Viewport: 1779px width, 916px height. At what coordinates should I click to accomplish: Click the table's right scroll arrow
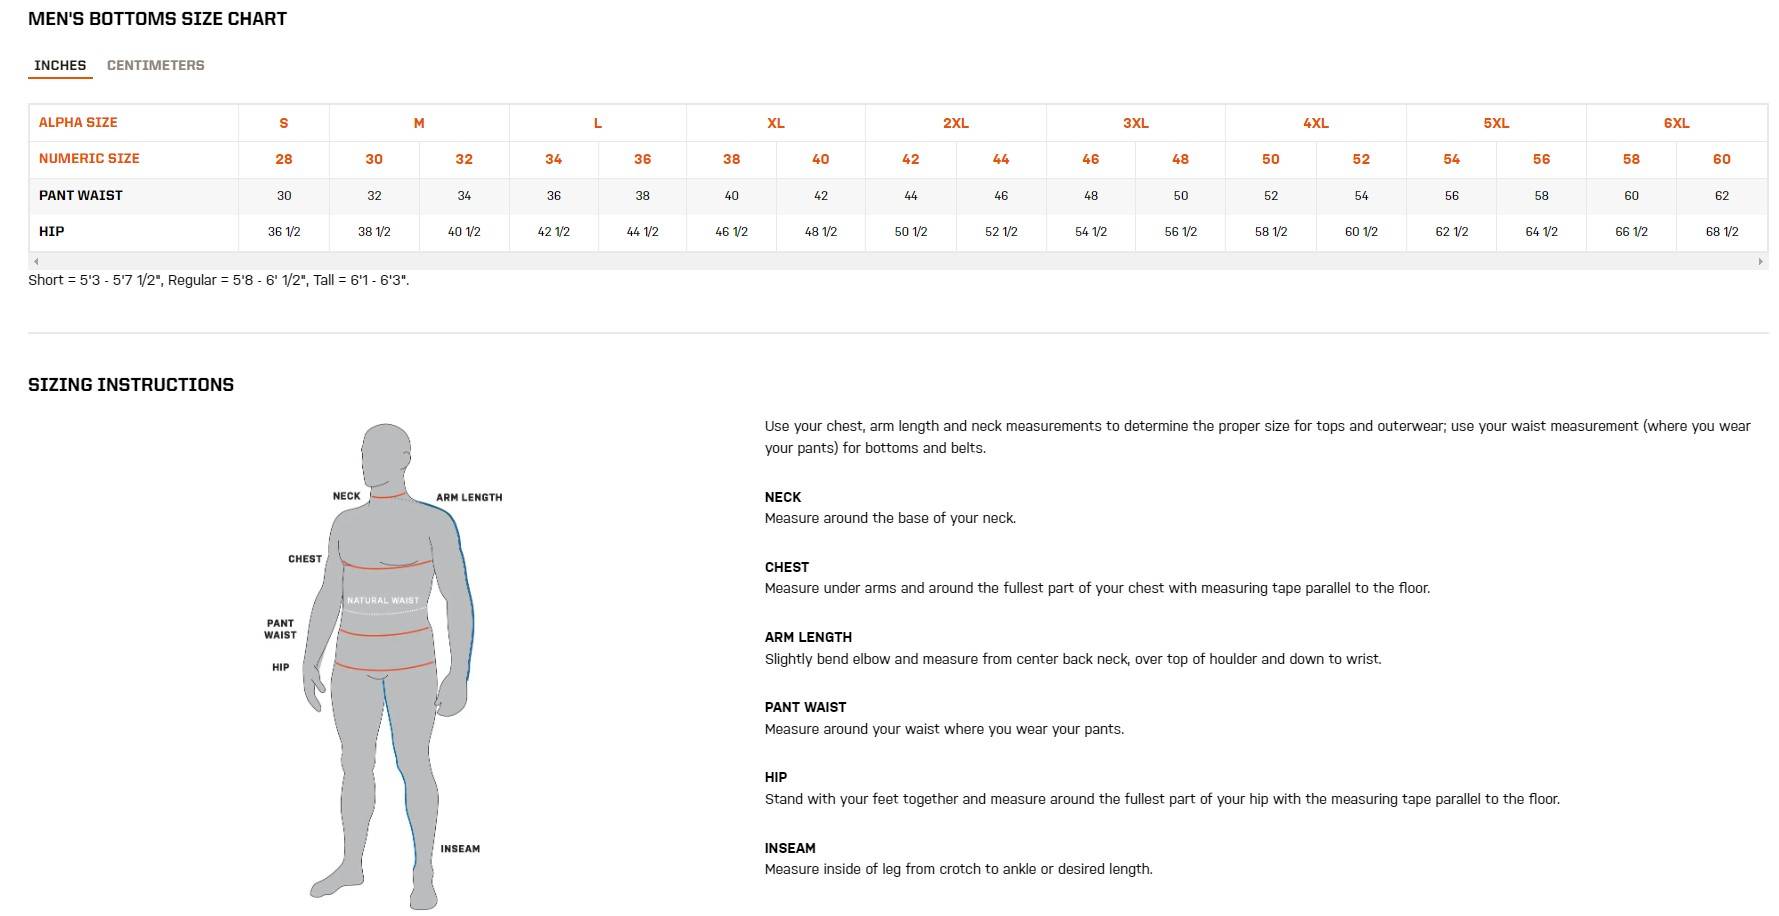(x=1760, y=262)
